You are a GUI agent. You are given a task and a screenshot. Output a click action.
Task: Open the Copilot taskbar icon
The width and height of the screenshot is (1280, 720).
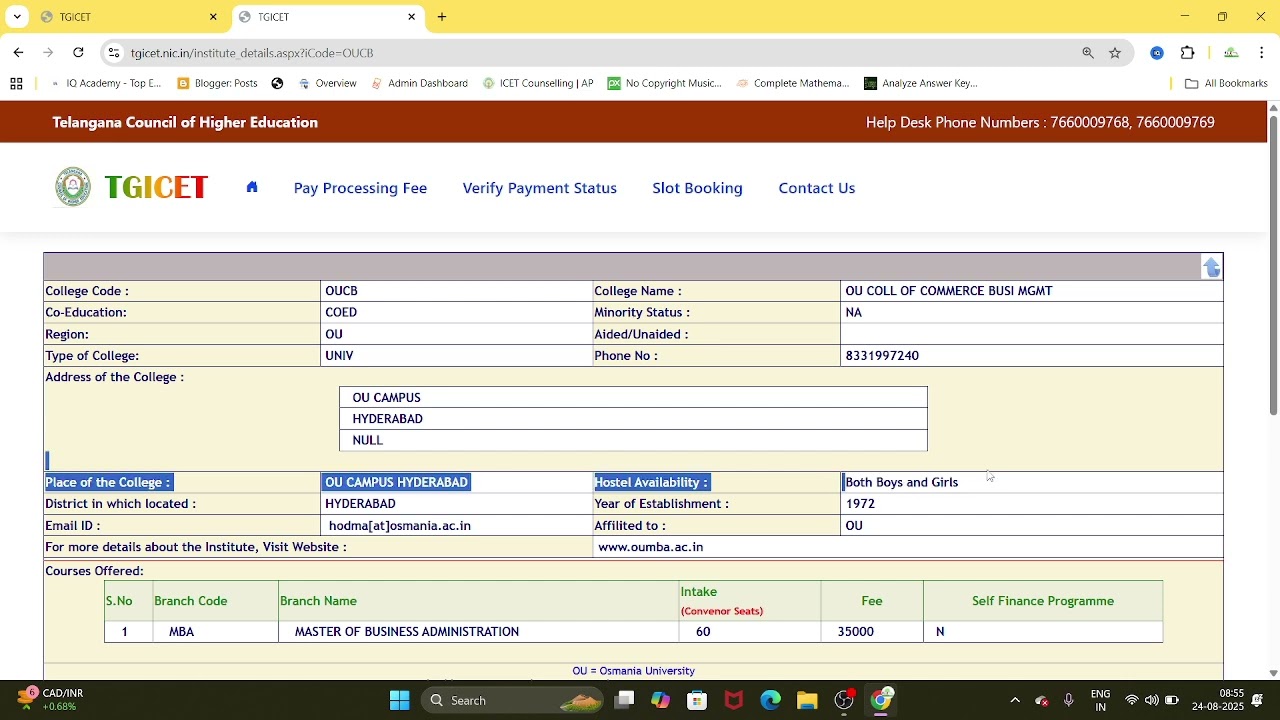(x=660, y=700)
